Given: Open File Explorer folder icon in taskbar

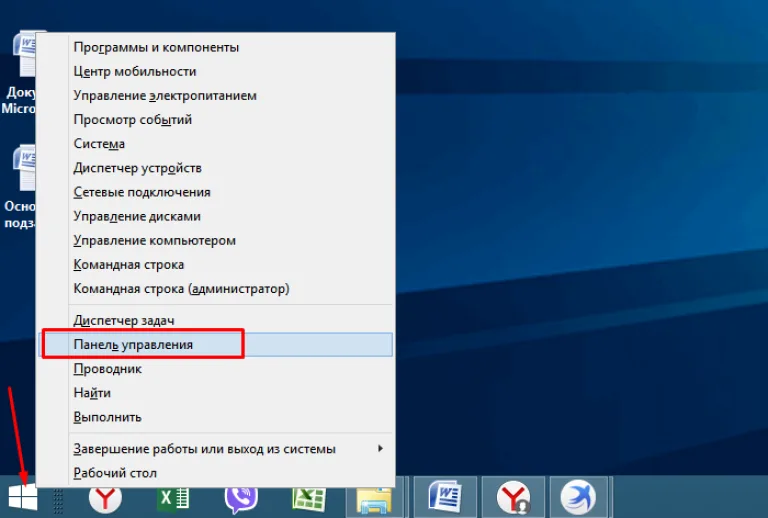Looking at the screenshot, I should tap(375, 499).
